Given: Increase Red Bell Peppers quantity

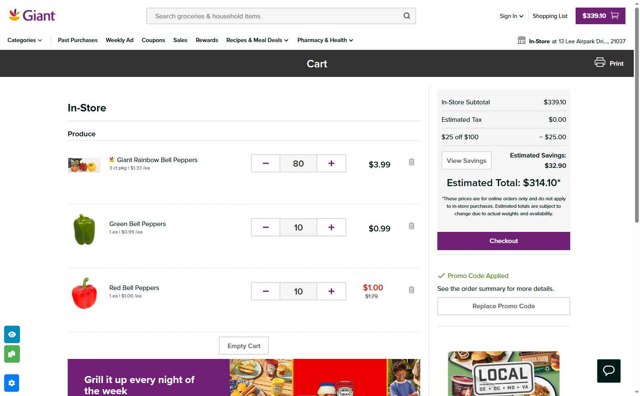Looking at the screenshot, I should point(331,291).
